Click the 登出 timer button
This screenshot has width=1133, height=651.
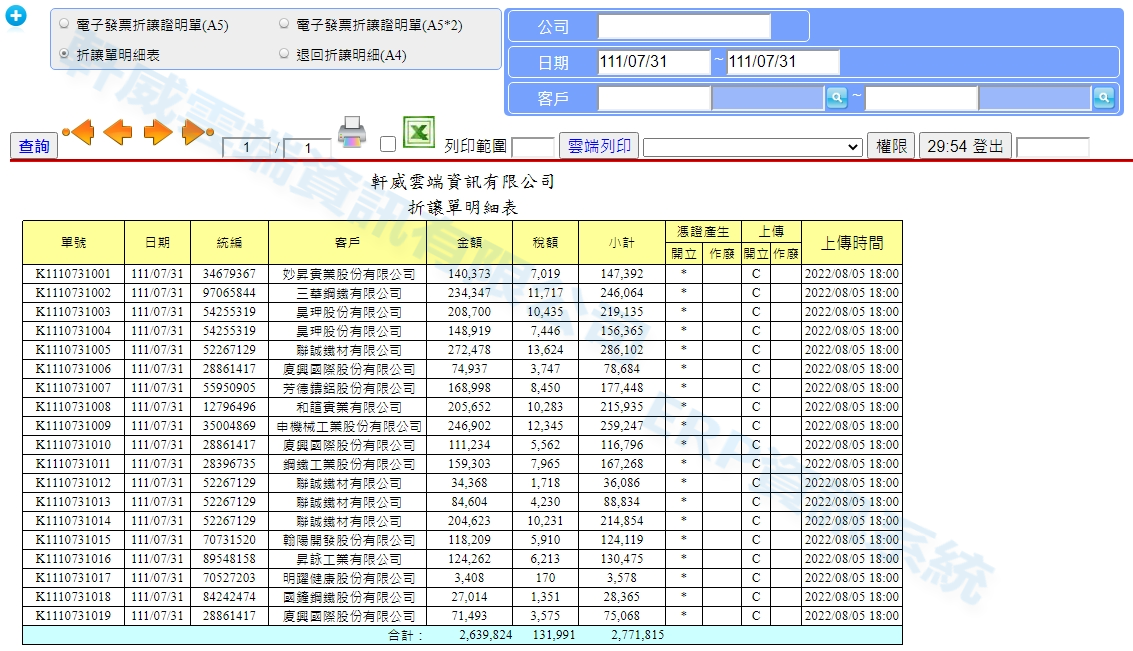(x=965, y=146)
